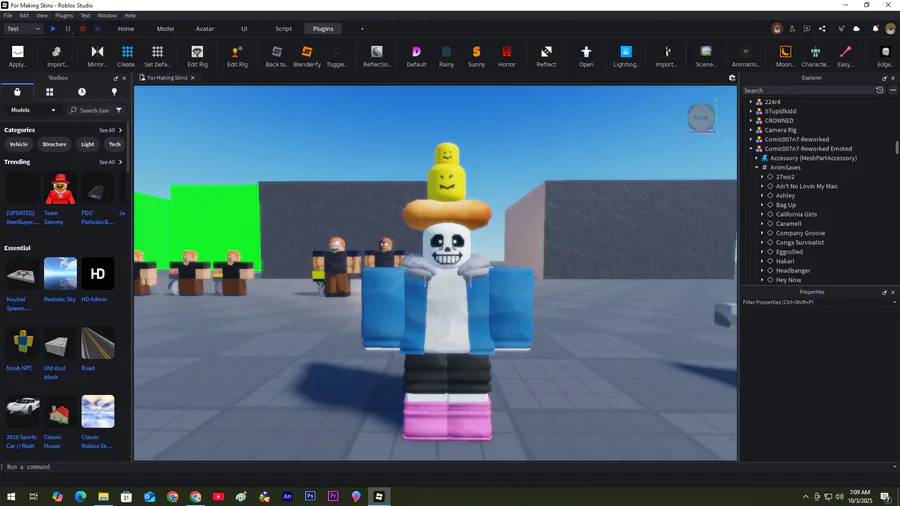The width and height of the screenshot is (900, 506).
Task: Click the Scene plugin icon
Action: 705,52
